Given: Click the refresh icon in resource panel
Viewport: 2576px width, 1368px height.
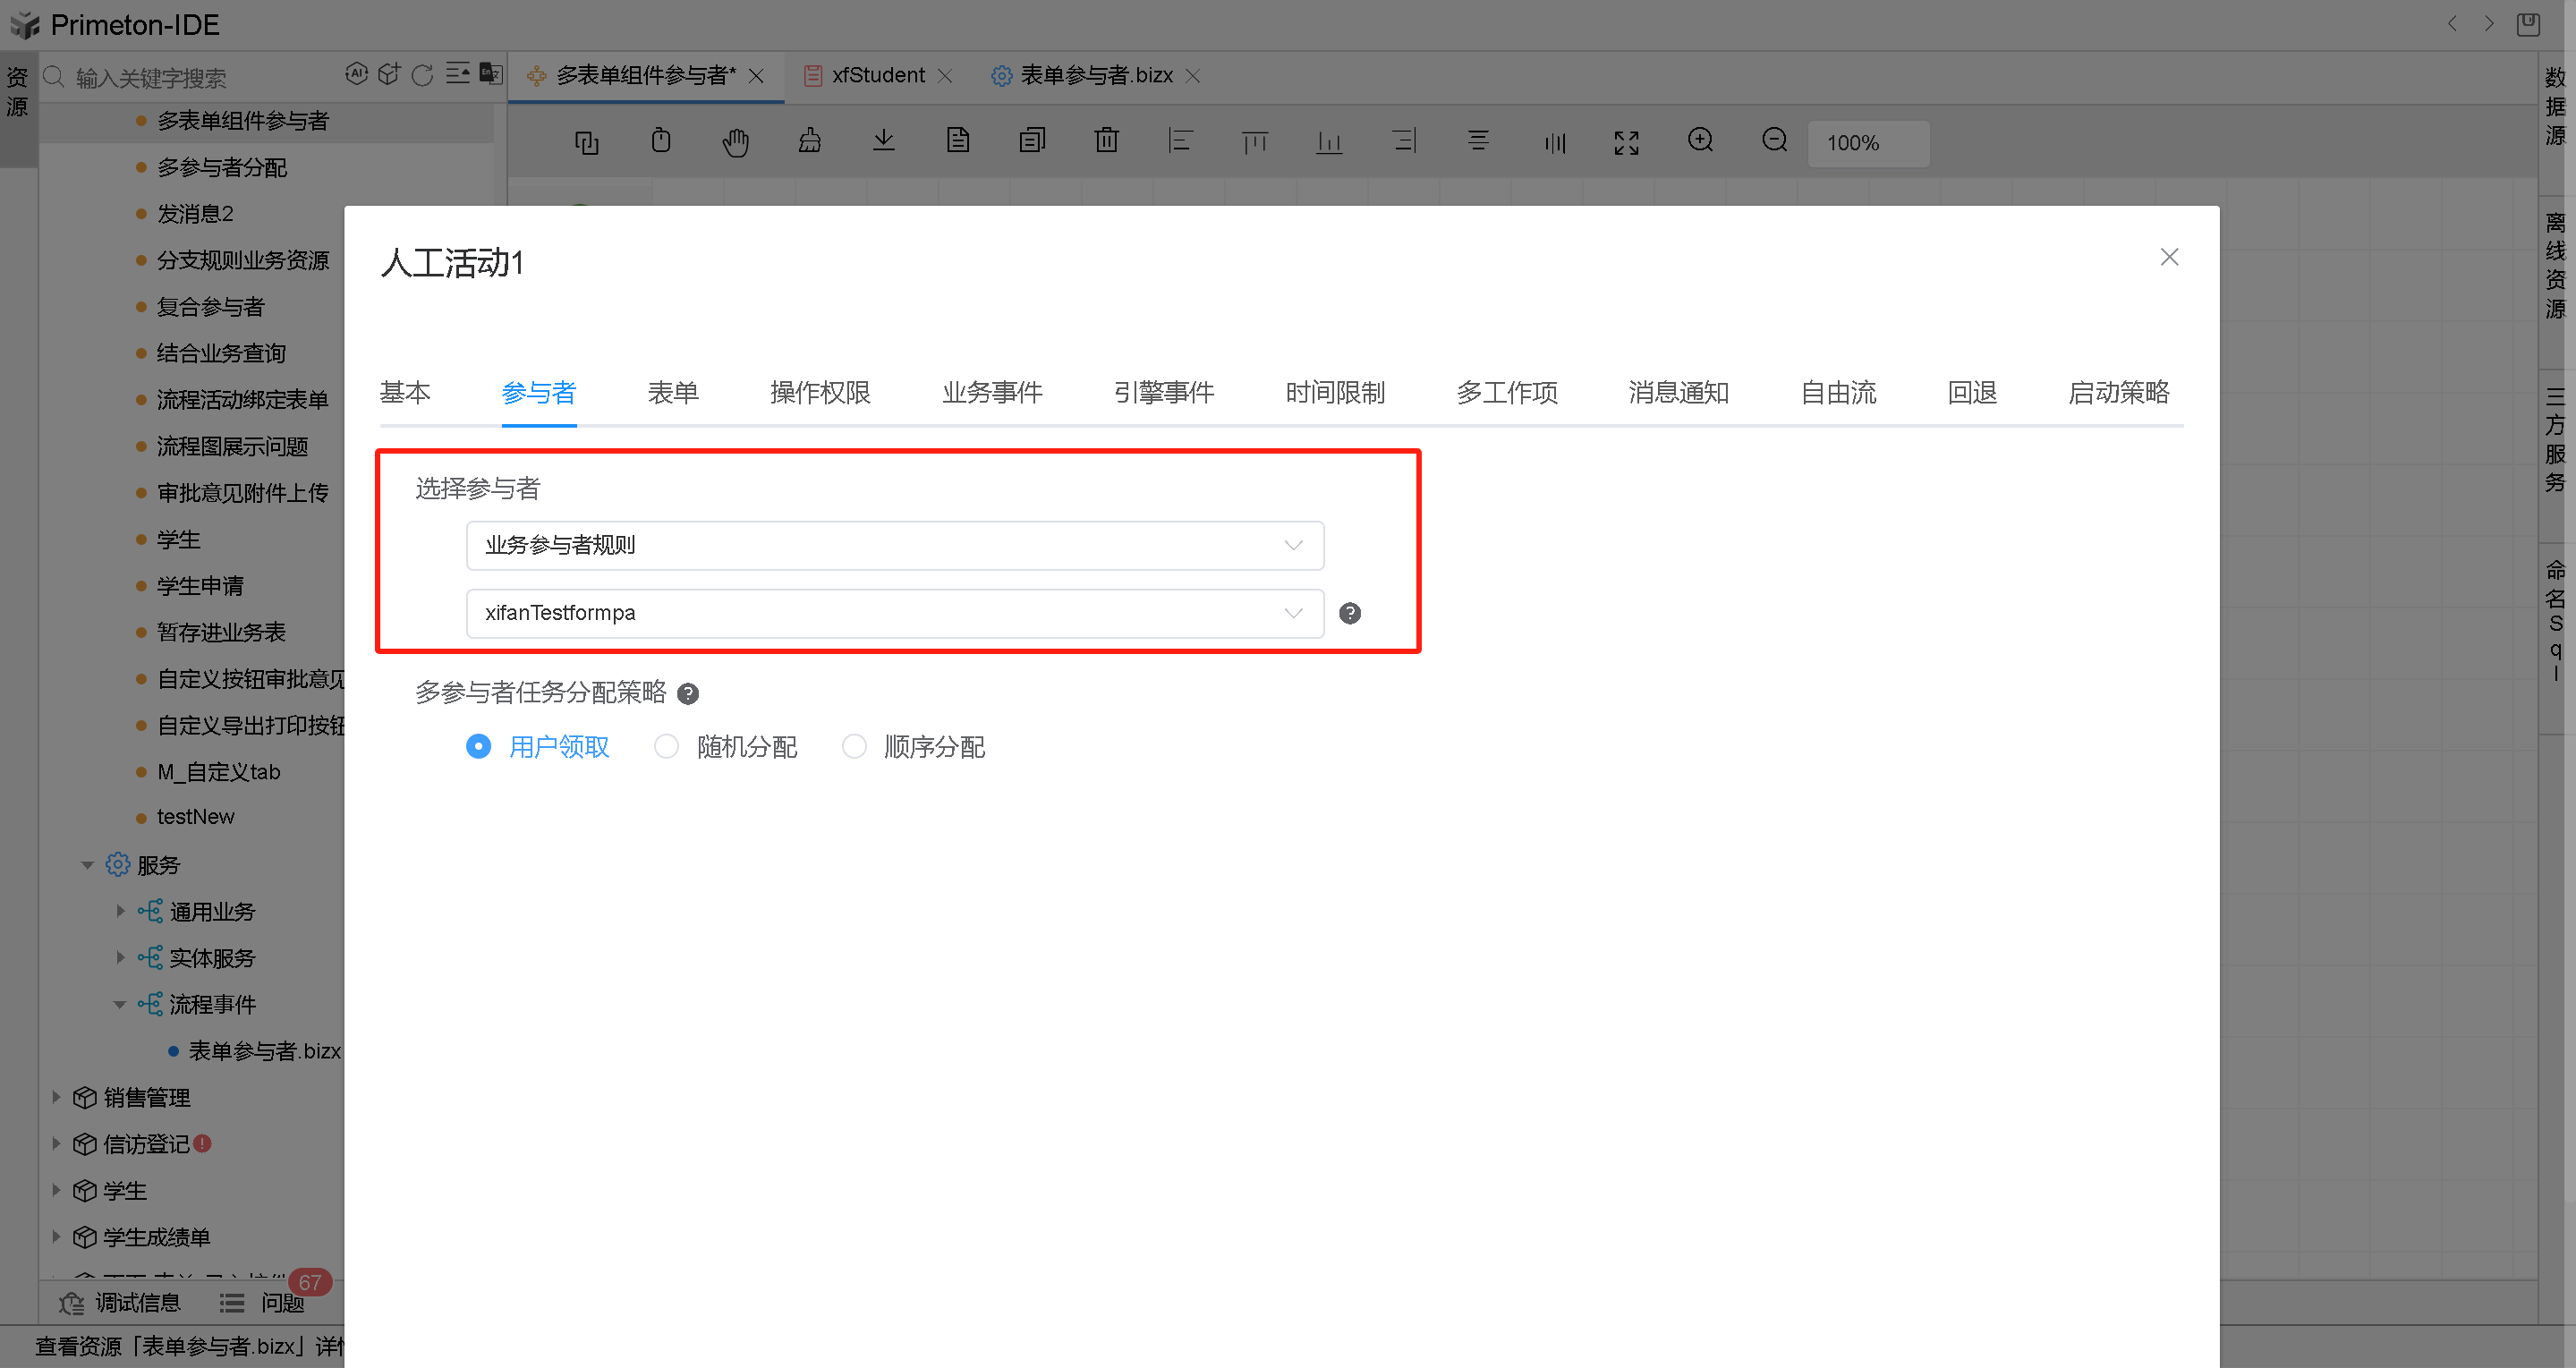Looking at the screenshot, I should tap(422, 75).
